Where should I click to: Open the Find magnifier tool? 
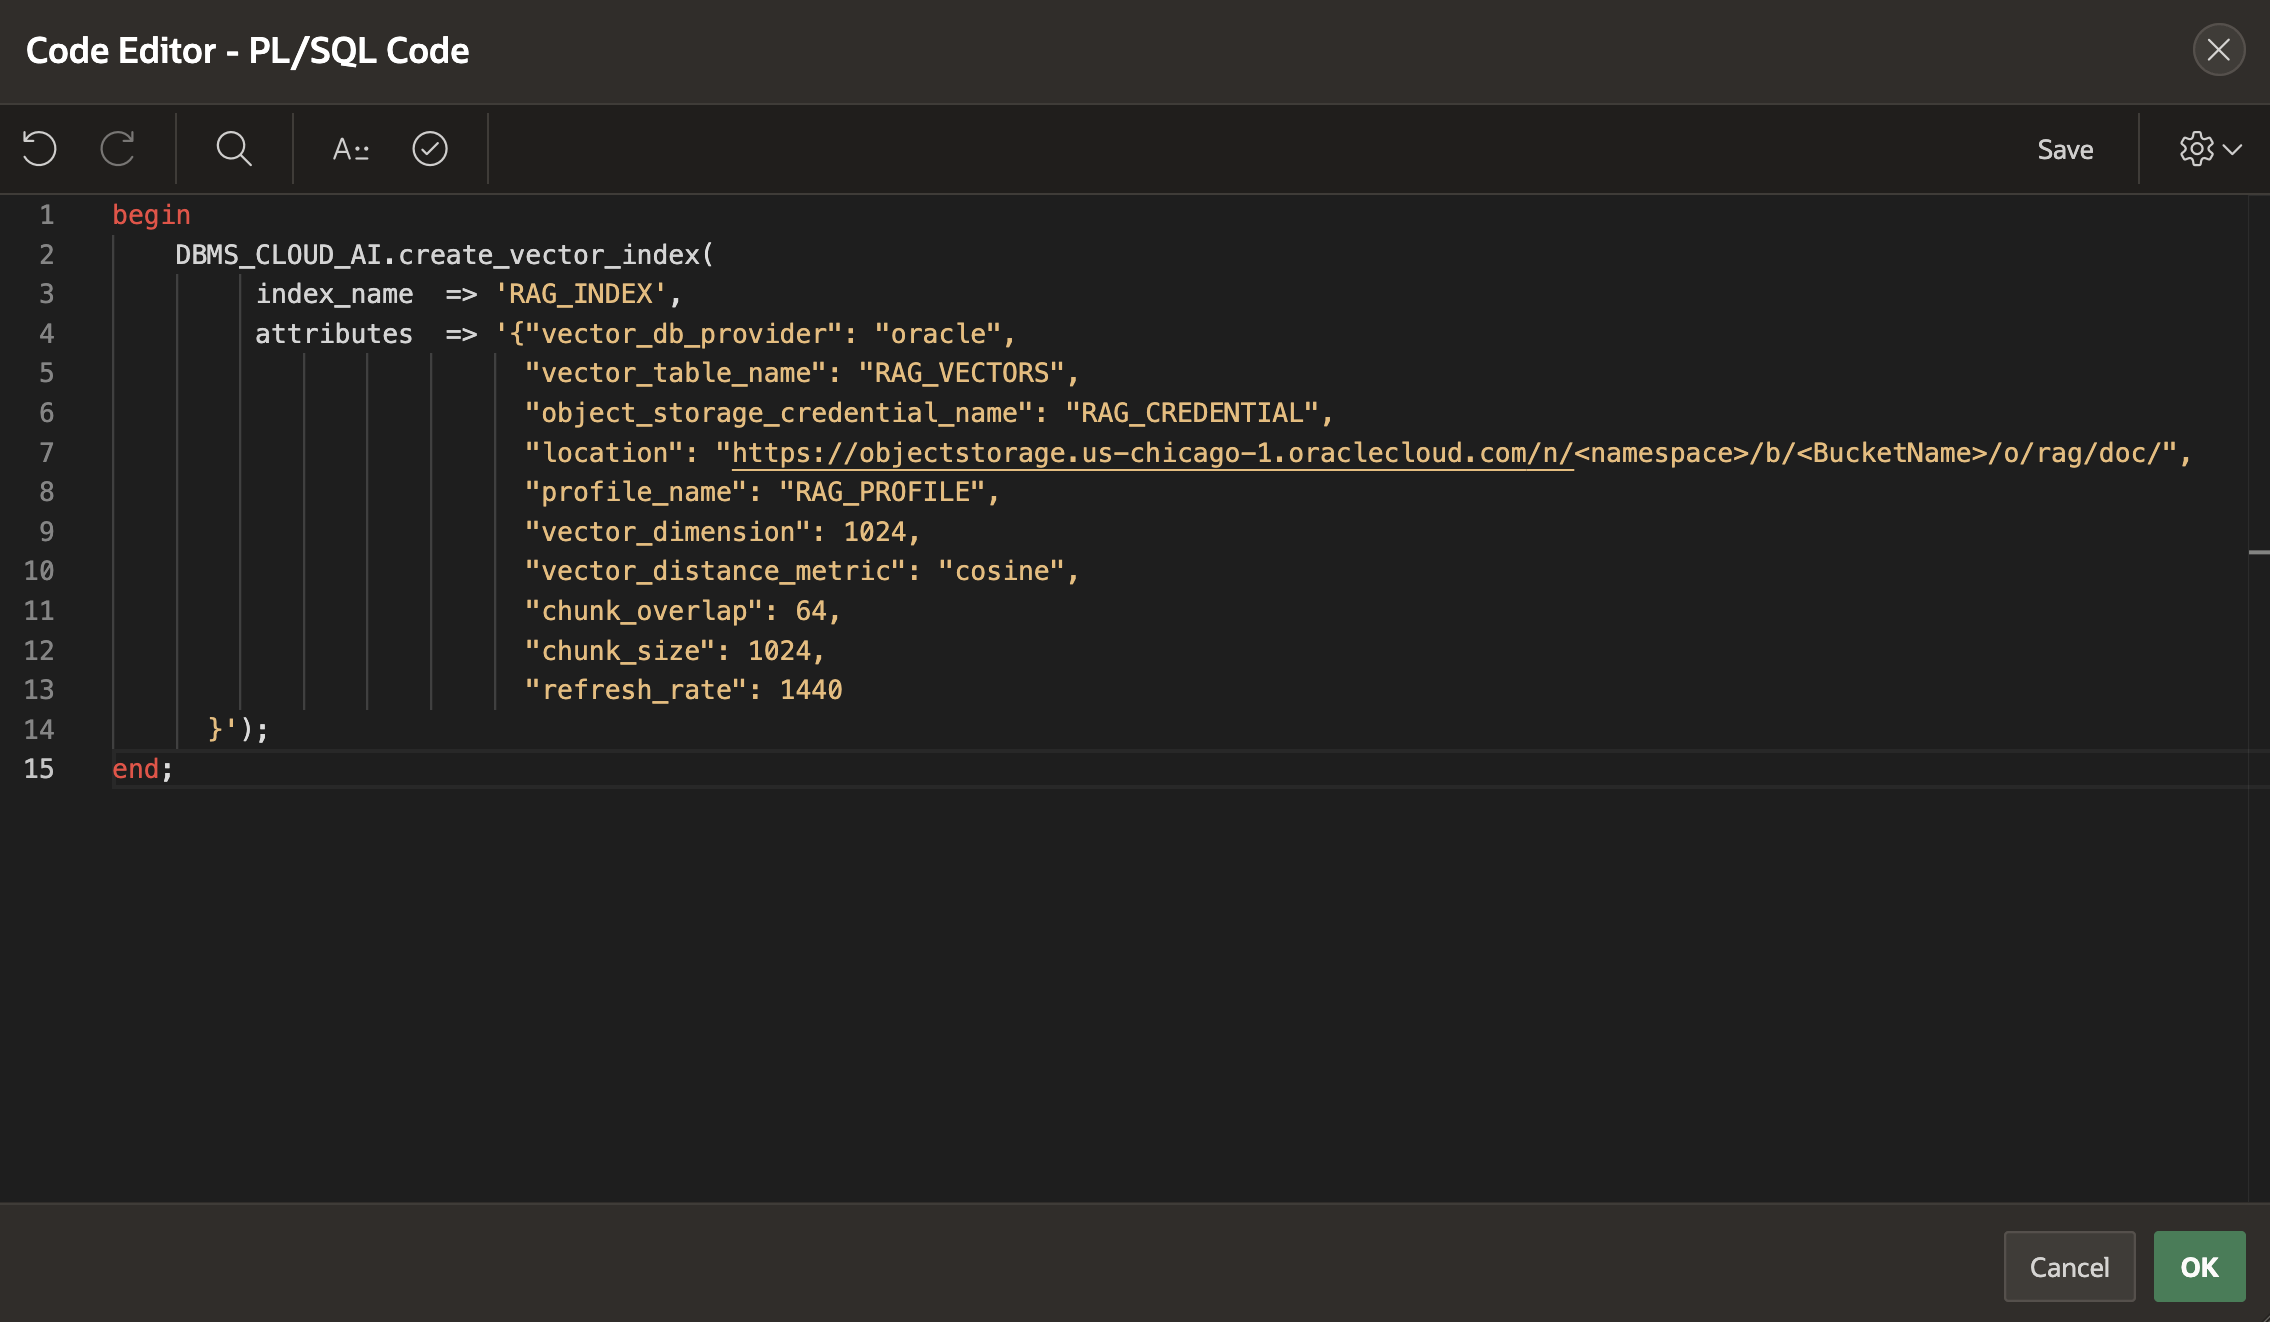tap(233, 149)
